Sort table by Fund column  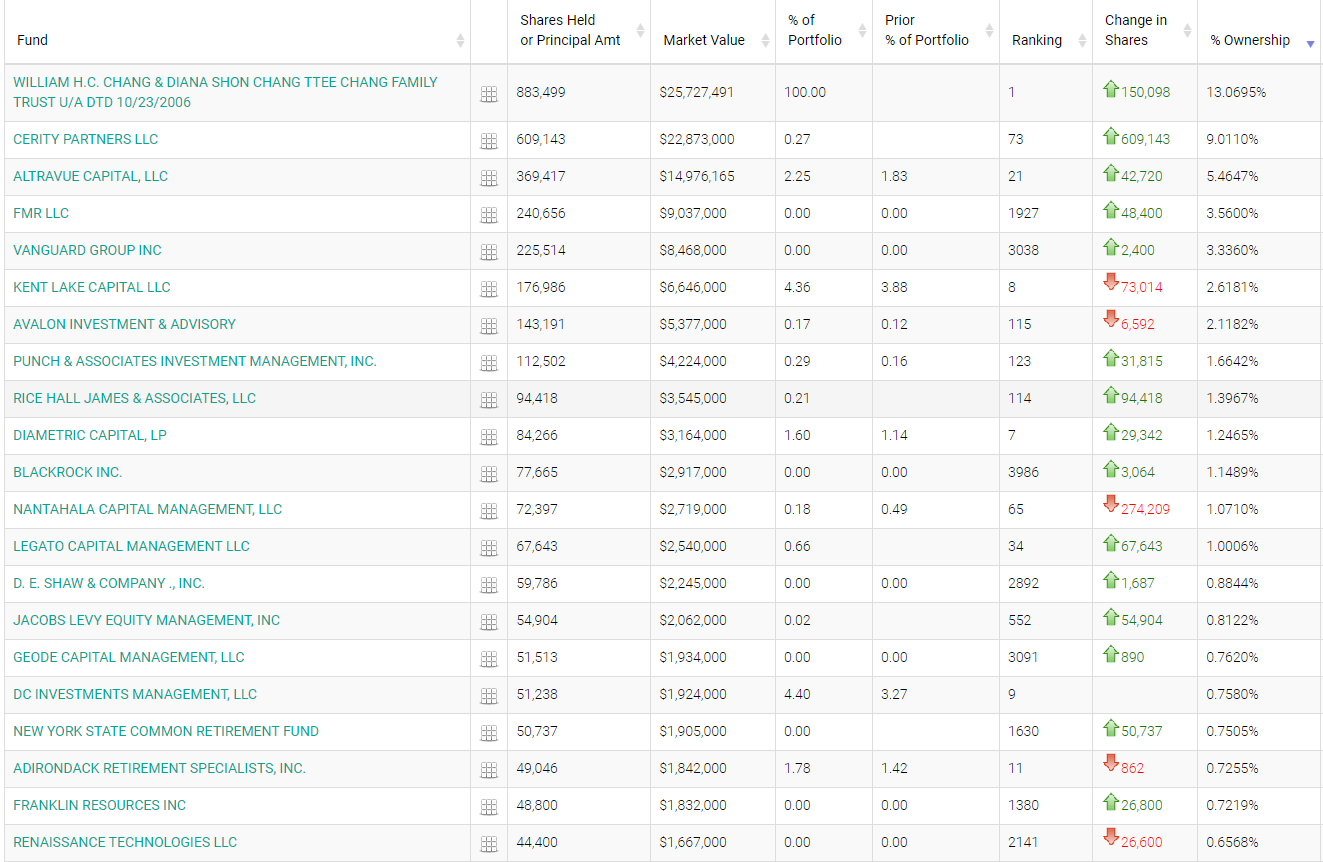236,32
